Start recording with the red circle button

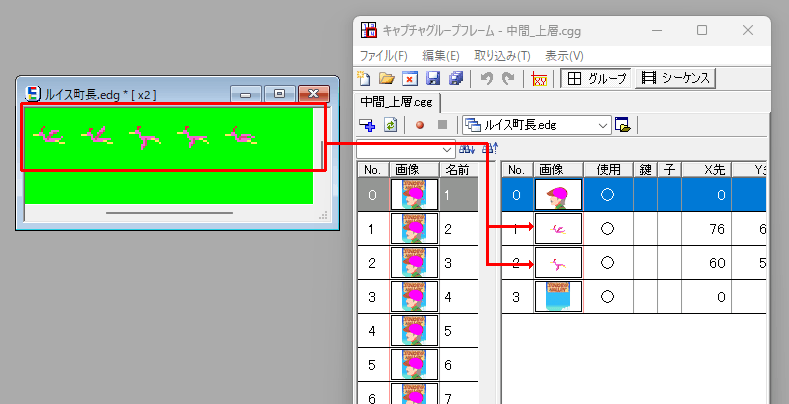tap(420, 125)
